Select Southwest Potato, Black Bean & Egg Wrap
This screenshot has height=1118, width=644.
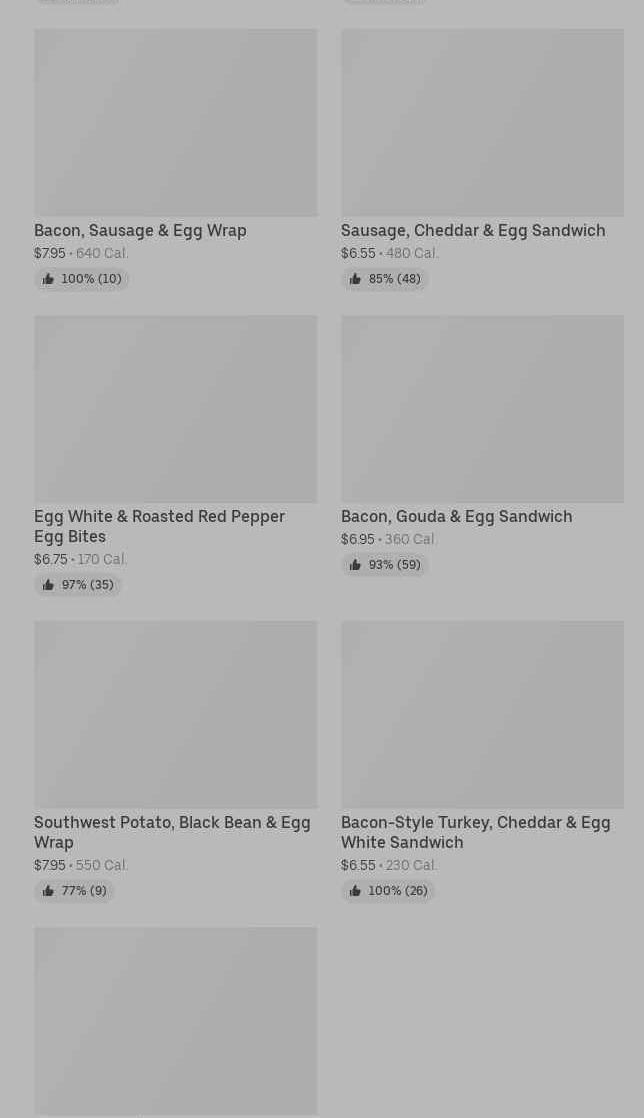coord(171,833)
